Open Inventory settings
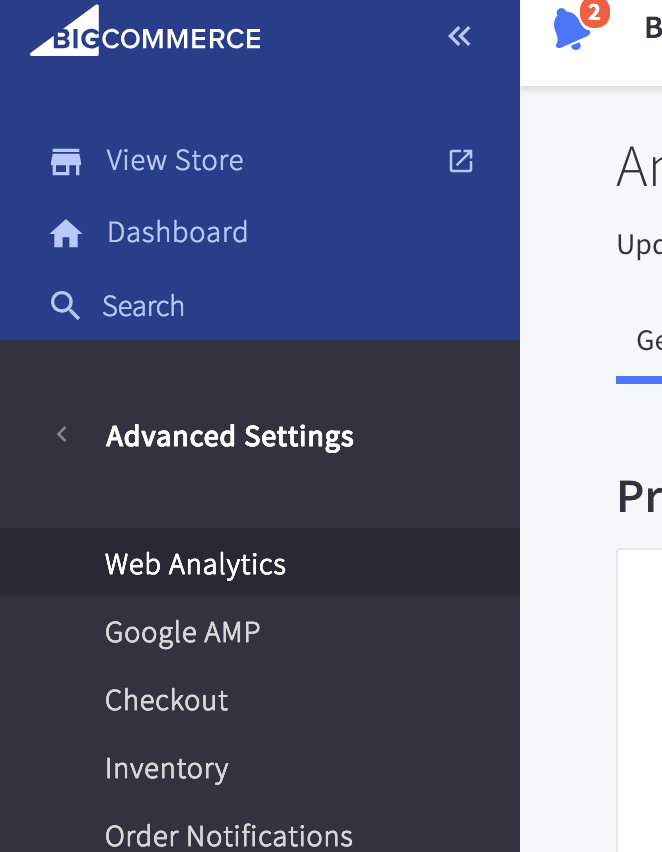Viewport: 662px width, 852px height. pos(166,768)
